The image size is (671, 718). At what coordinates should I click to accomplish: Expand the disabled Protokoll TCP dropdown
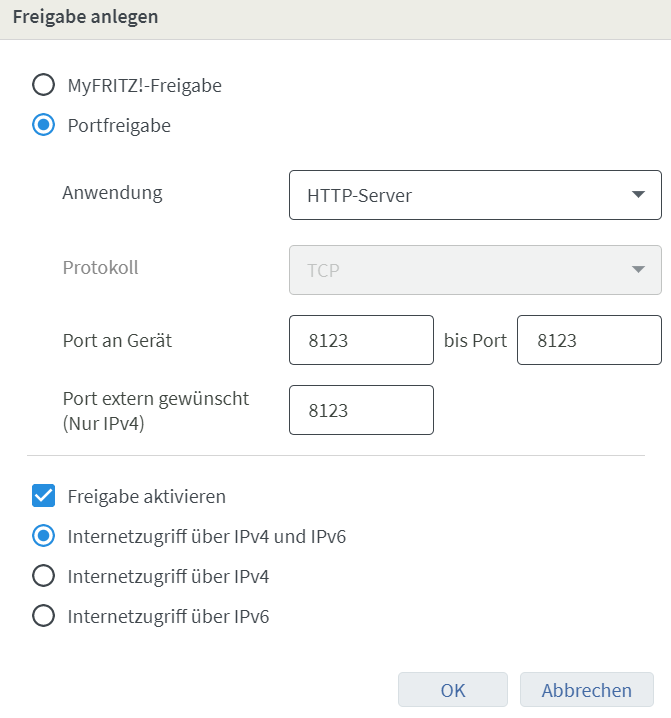point(475,270)
